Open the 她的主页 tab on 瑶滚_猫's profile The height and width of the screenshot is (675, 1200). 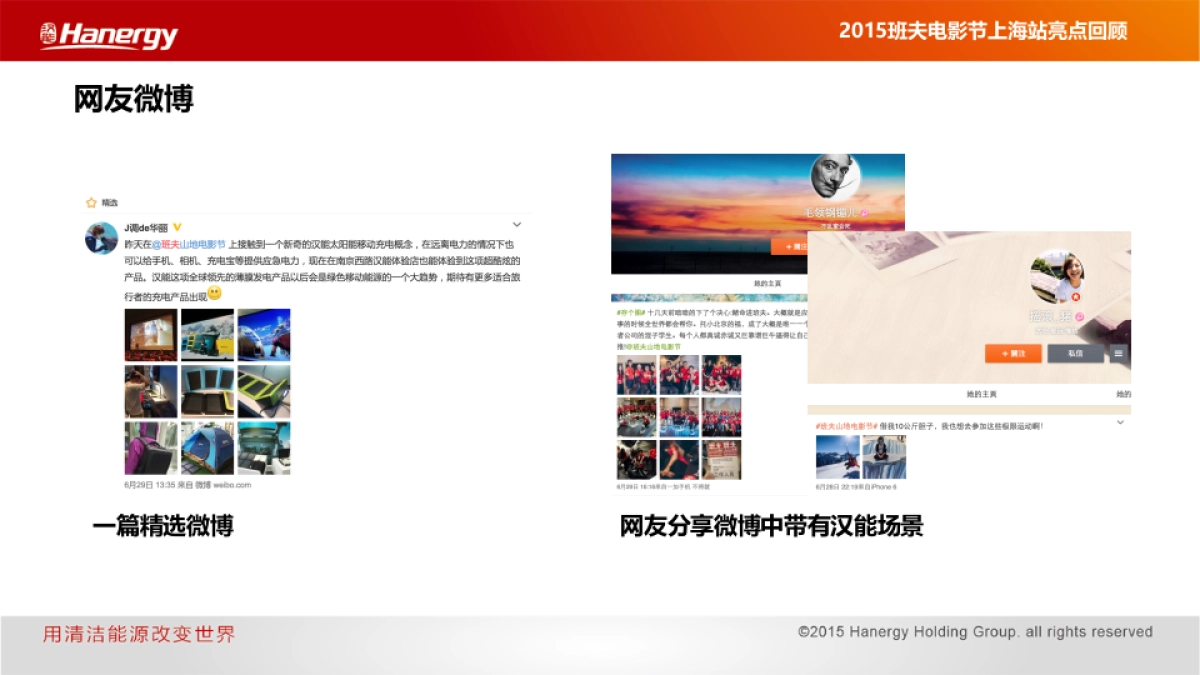tap(983, 394)
